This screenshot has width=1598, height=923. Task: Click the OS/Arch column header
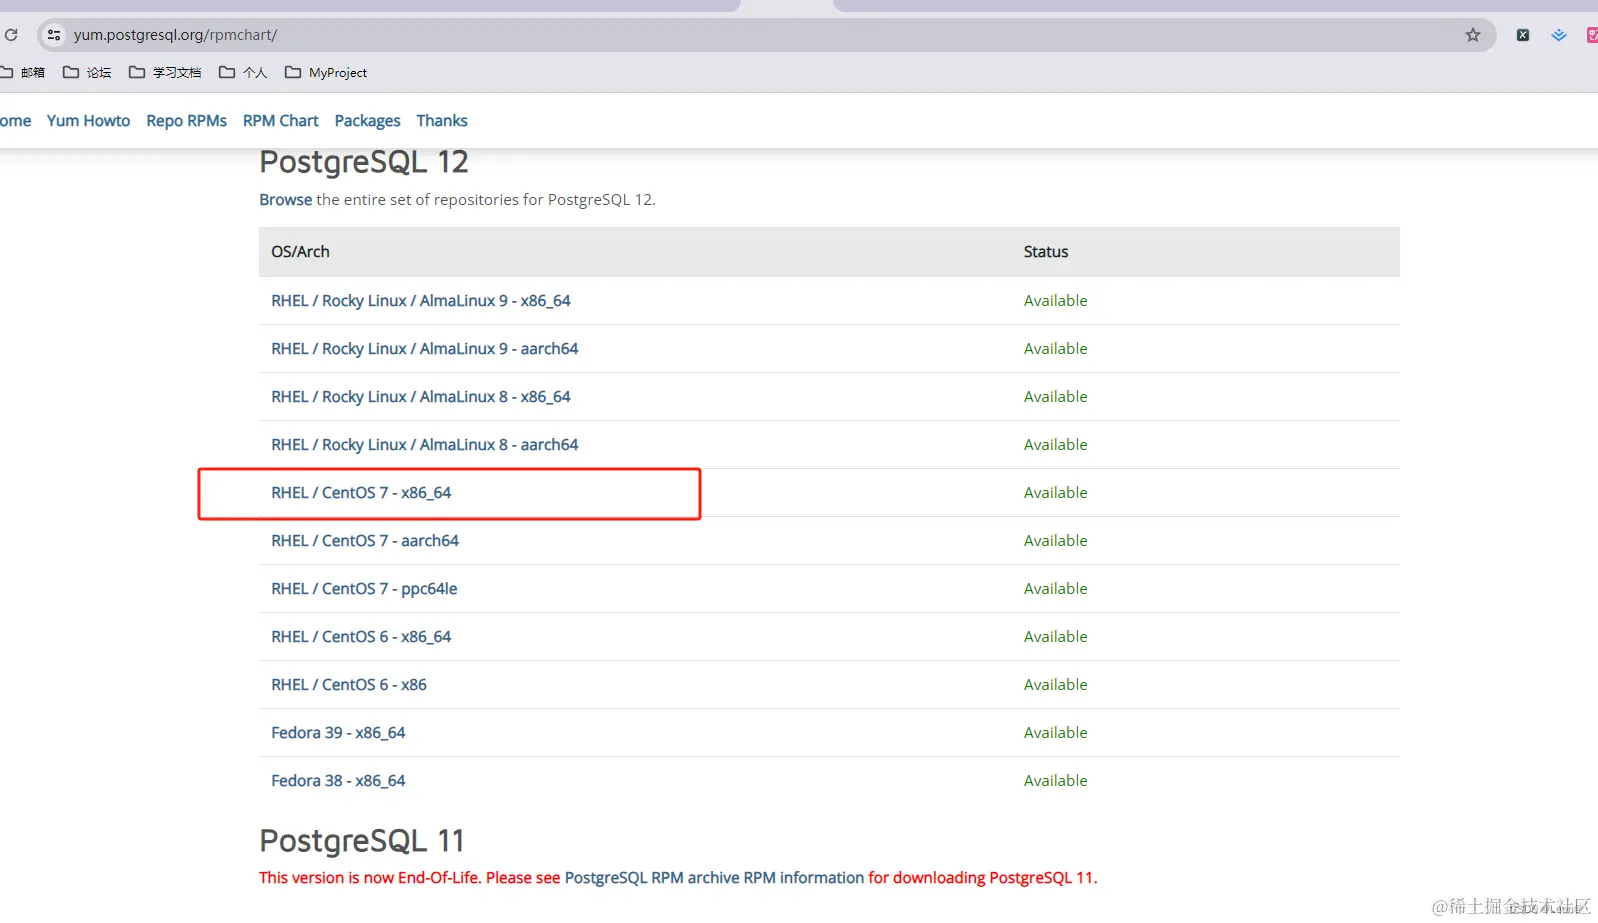click(x=300, y=252)
